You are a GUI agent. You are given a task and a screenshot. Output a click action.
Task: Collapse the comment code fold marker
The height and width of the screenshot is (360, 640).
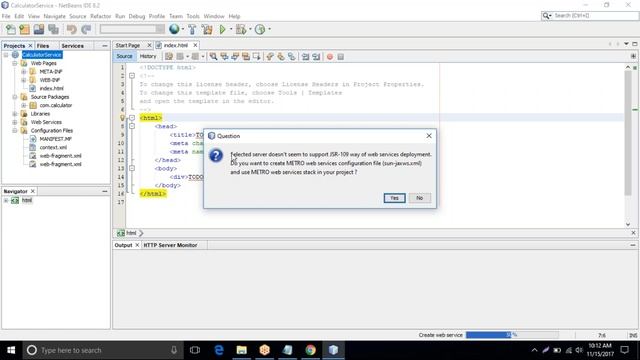(x=132, y=76)
